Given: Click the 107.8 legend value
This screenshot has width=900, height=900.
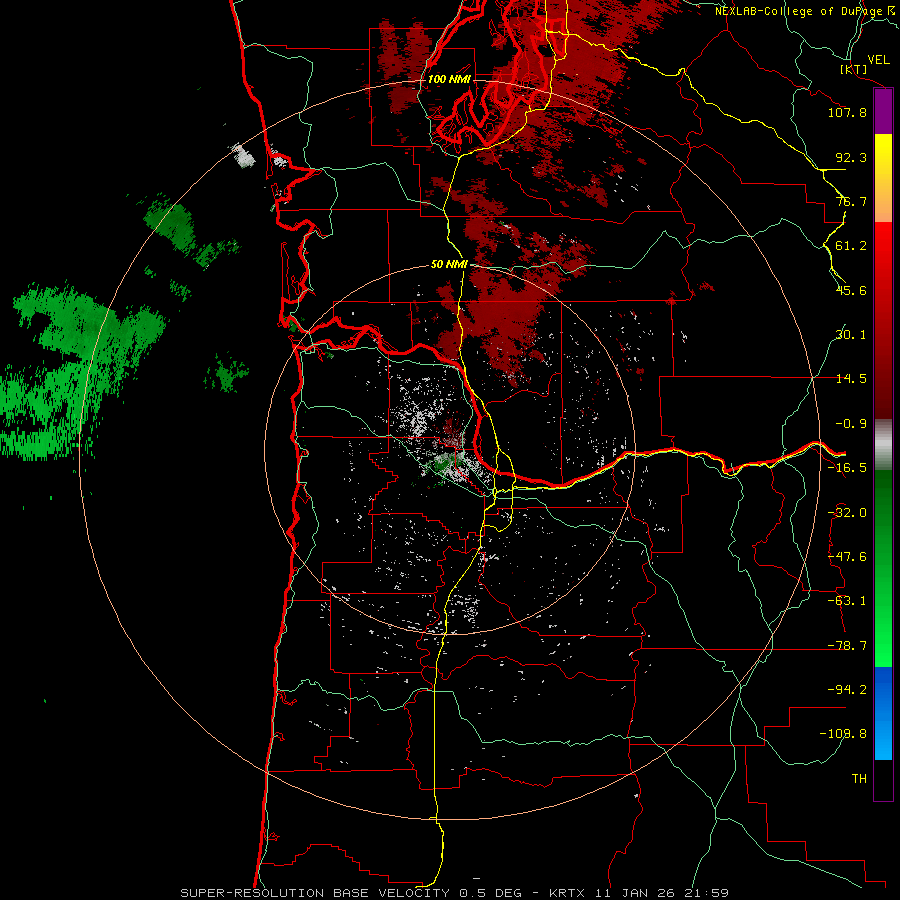Looking at the screenshot, I should (x=847, y=112).
